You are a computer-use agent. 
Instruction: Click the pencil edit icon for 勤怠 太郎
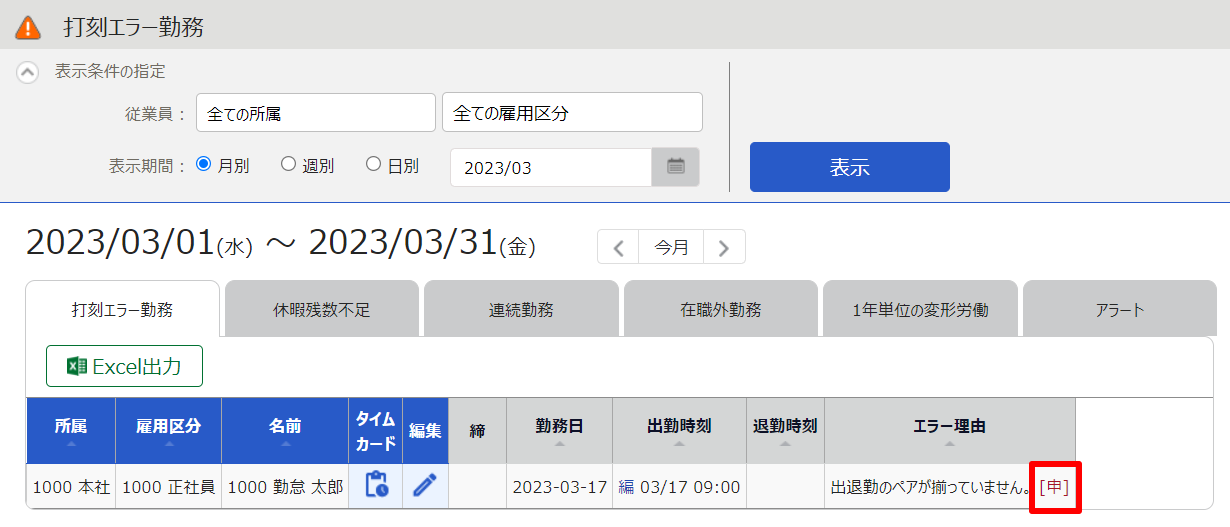click(x=425, y=486)
